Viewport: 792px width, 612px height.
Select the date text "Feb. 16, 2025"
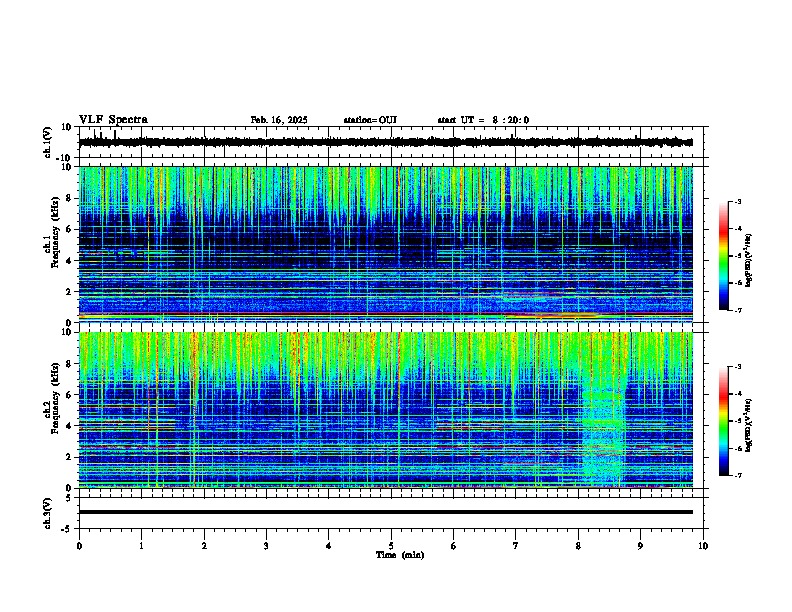point(279,120)
